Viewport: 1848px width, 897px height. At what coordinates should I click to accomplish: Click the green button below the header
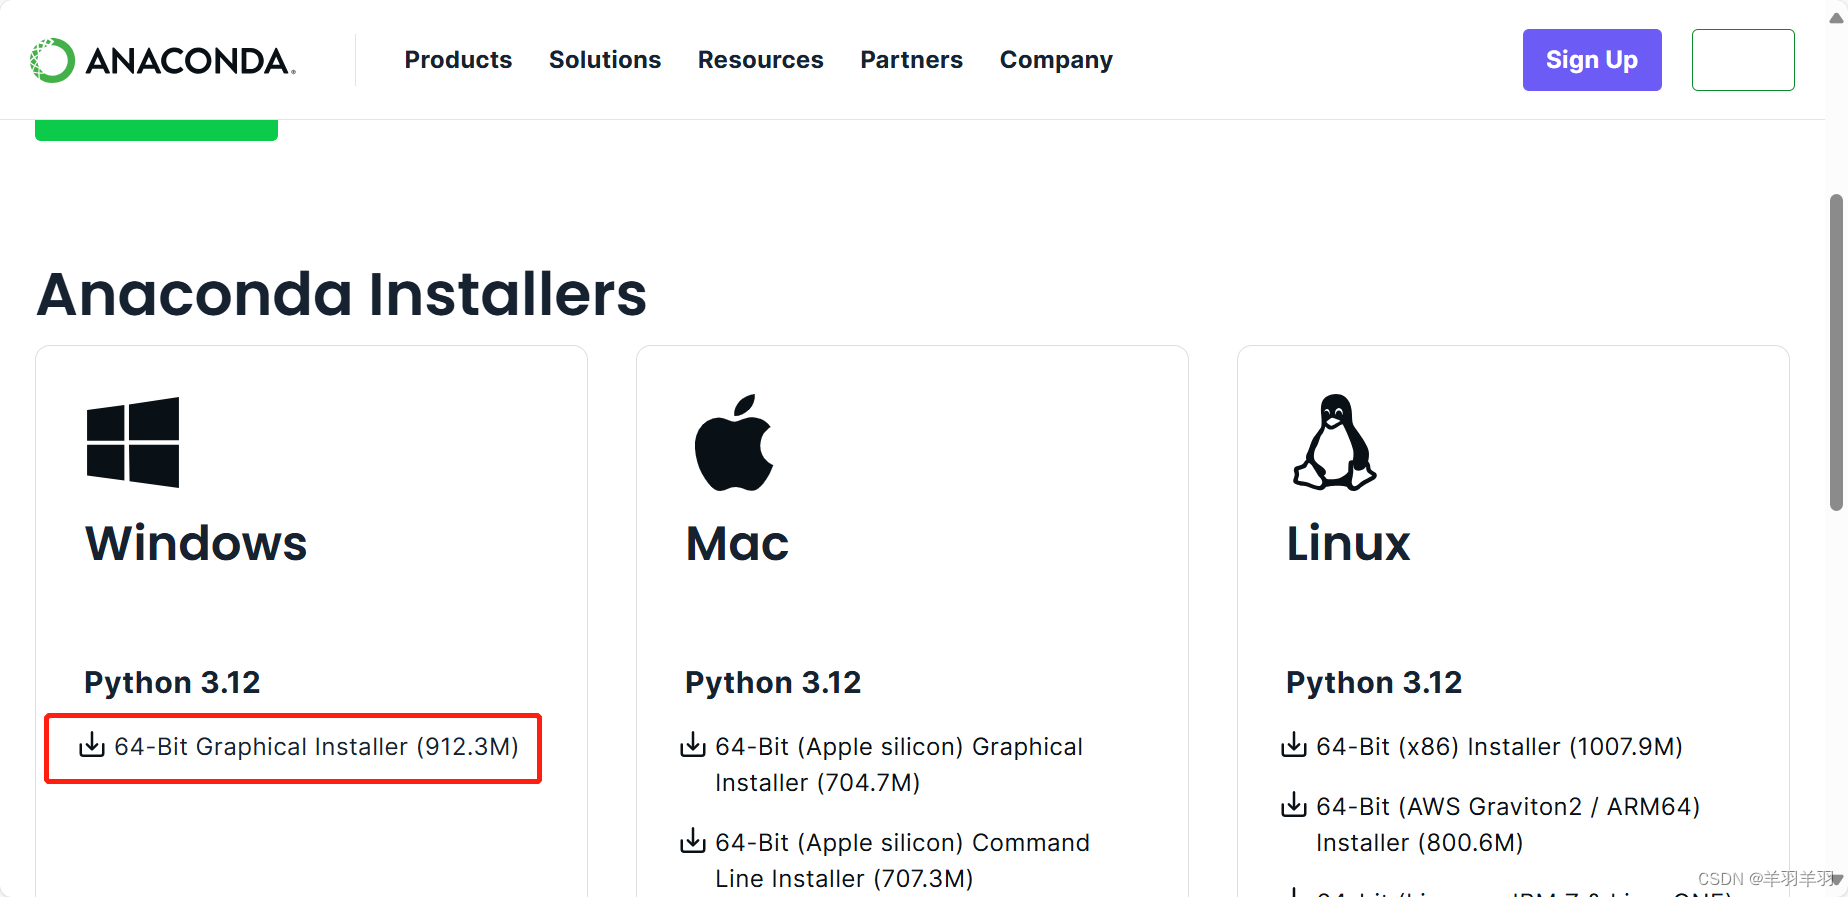coord(156,130)
